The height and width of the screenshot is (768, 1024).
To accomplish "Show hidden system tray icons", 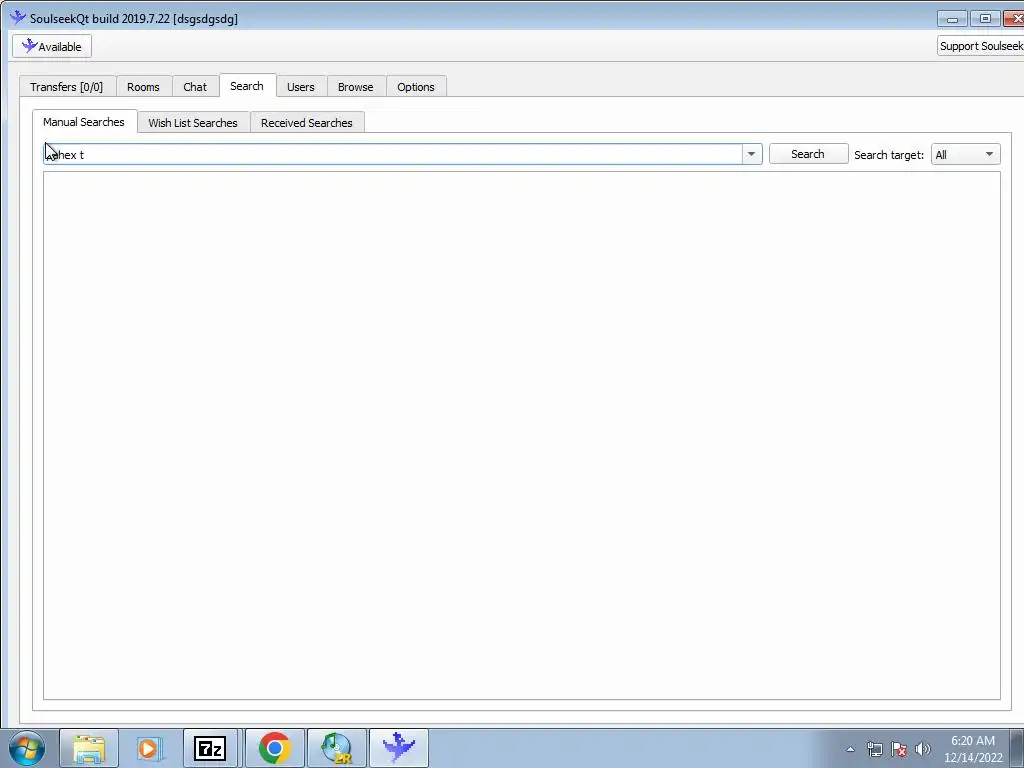I will tap(850, 750).
